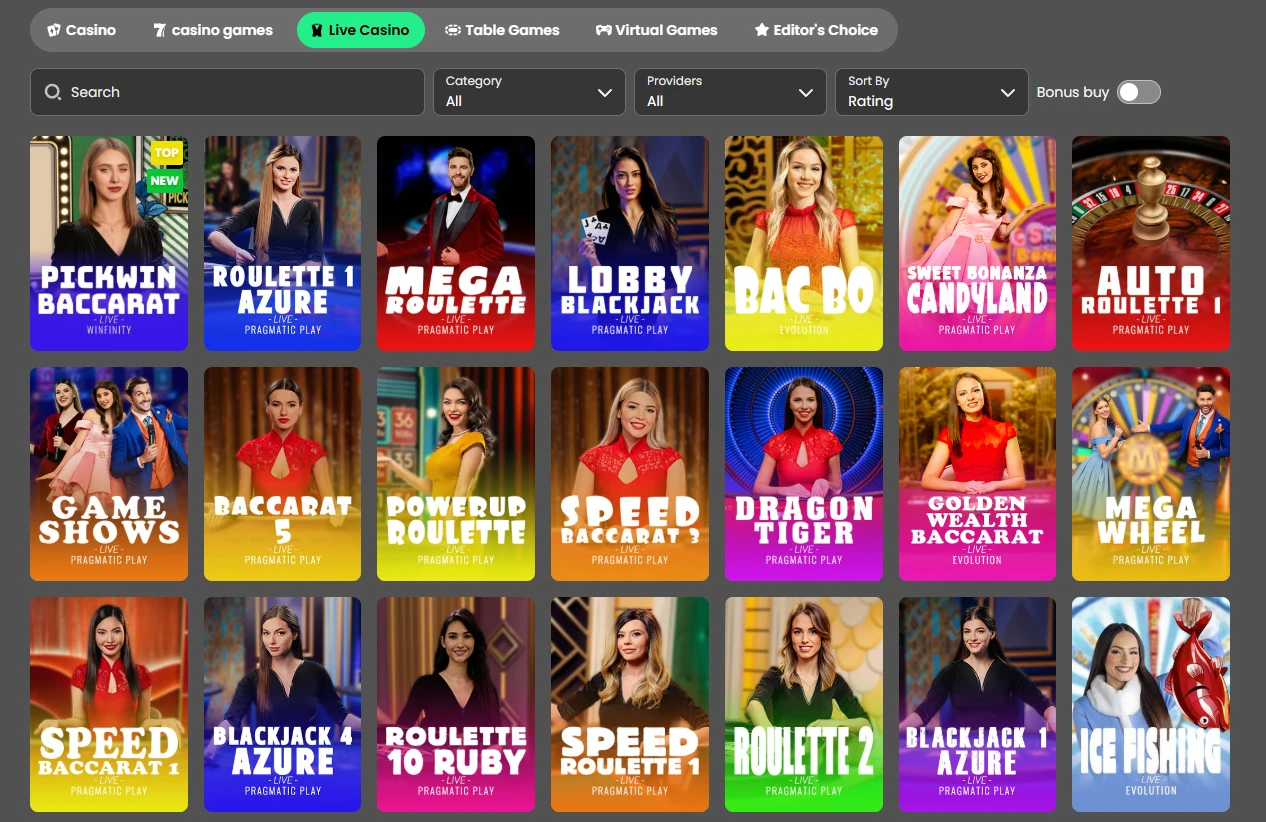Launch Roulette 1 Azure live game

click(x=283, y=244)
